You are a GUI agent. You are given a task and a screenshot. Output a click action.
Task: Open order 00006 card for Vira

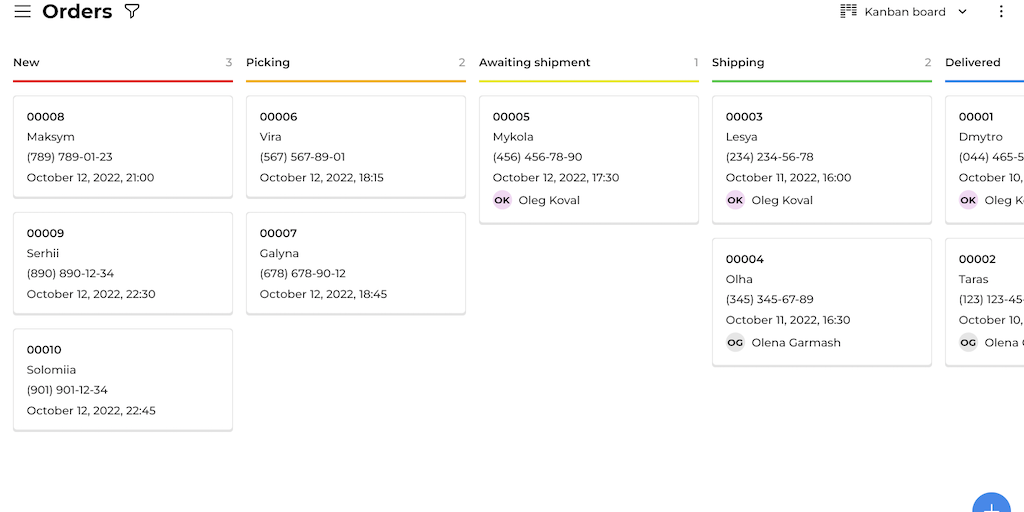[x=355, y=146]
